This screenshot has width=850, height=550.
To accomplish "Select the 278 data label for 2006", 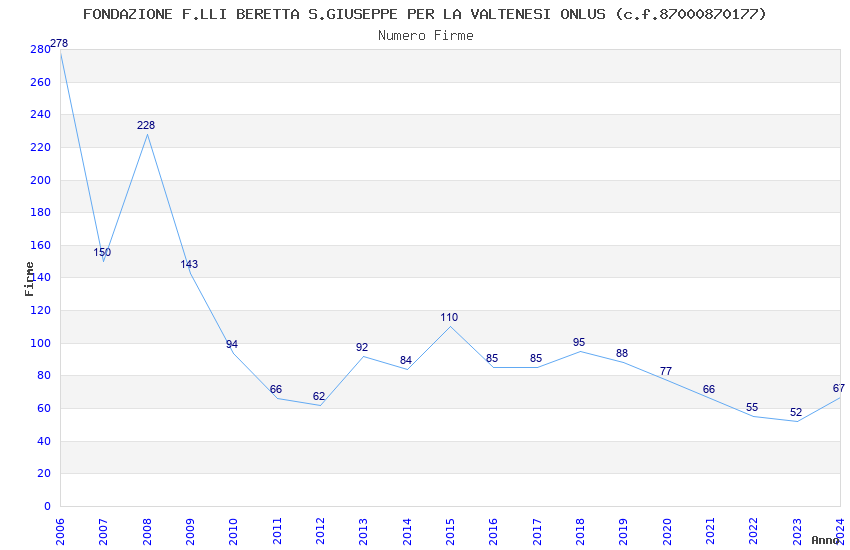I will pyautogui.click(x=59, y=43).
